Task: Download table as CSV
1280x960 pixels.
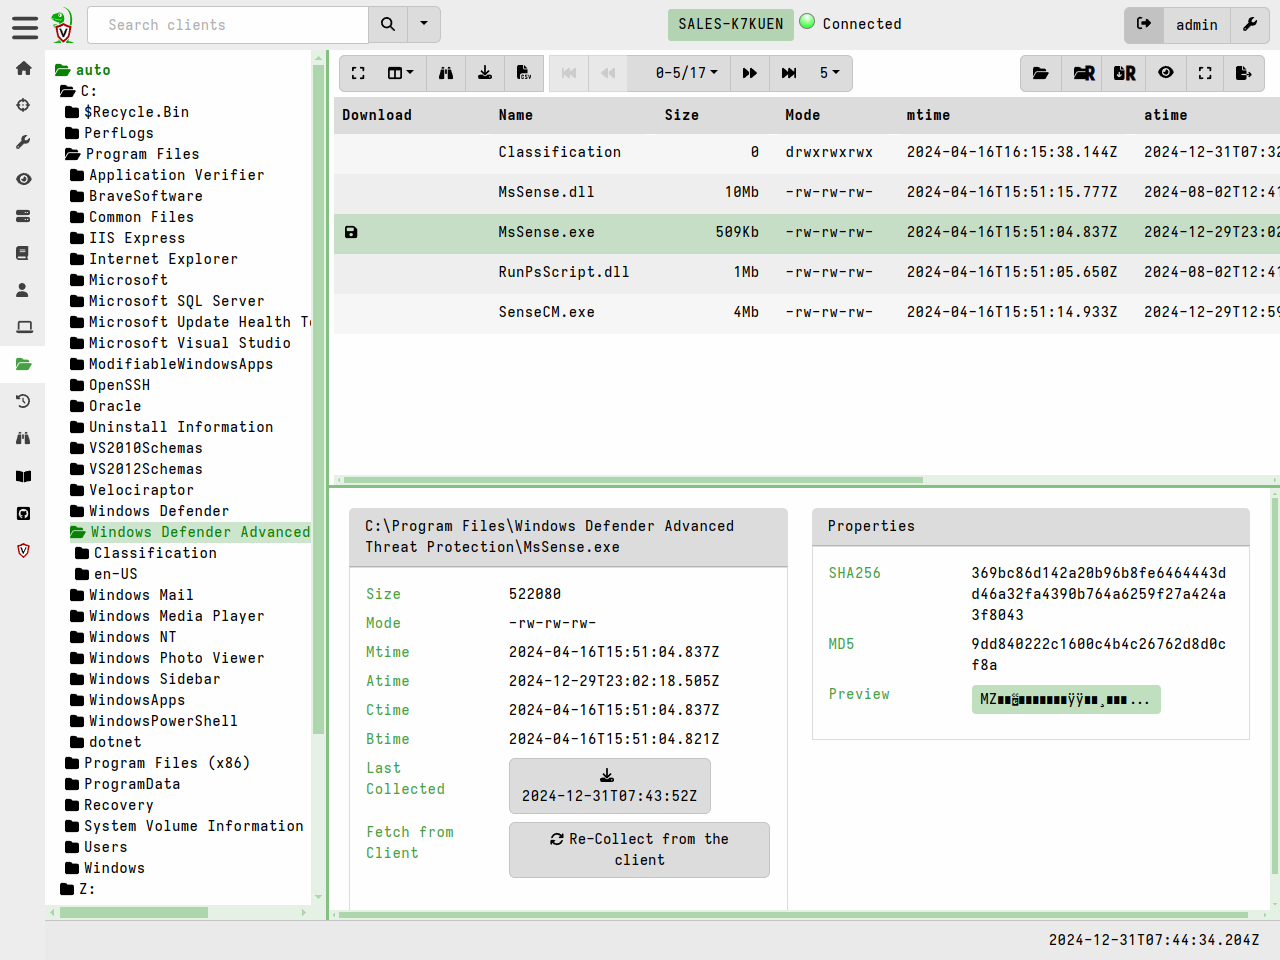Action: click(x=524, y=73)
